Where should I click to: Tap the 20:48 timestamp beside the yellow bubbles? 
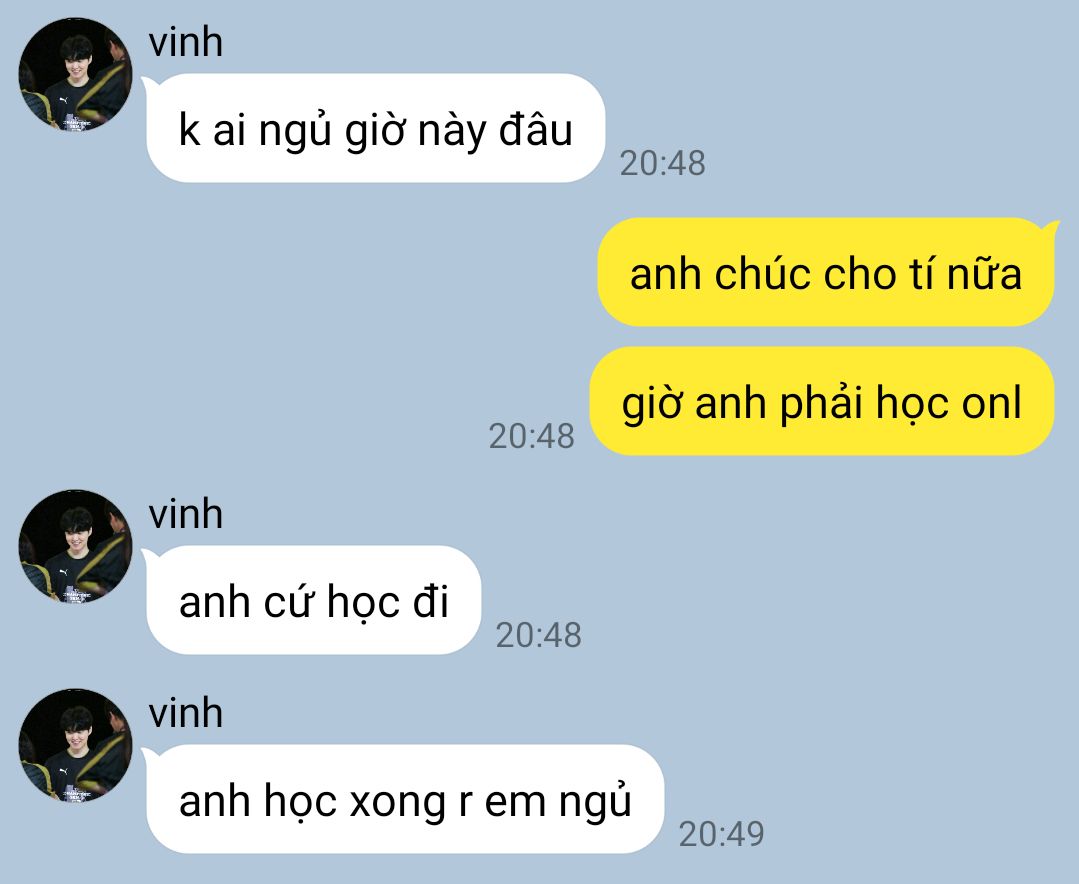pyautogui.click(x=531, y=436)
